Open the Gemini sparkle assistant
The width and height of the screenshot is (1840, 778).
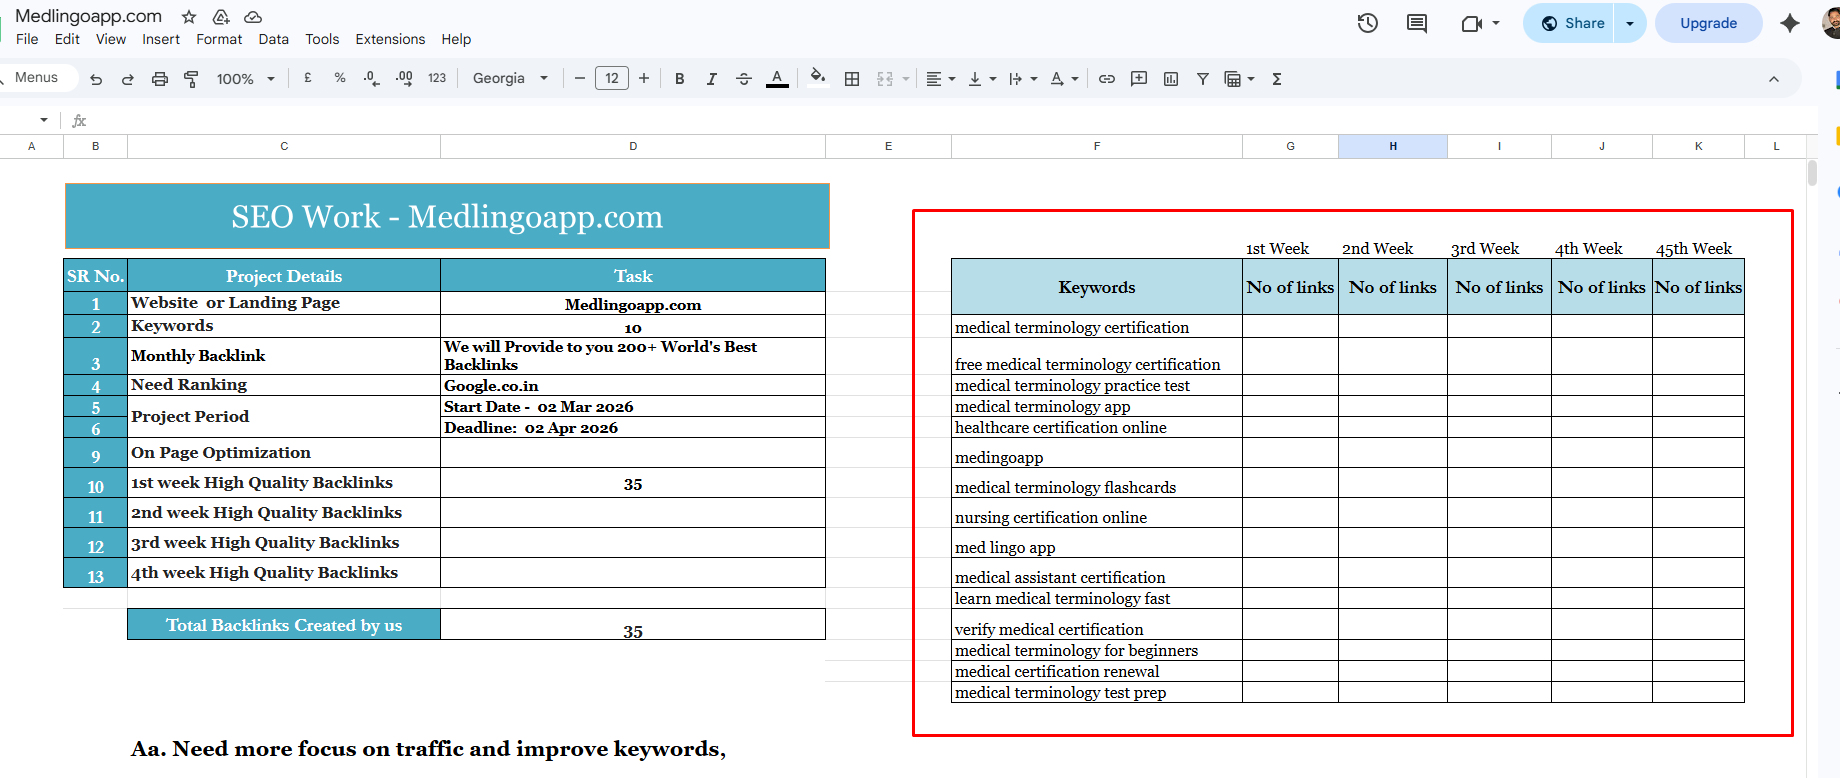1790,23
